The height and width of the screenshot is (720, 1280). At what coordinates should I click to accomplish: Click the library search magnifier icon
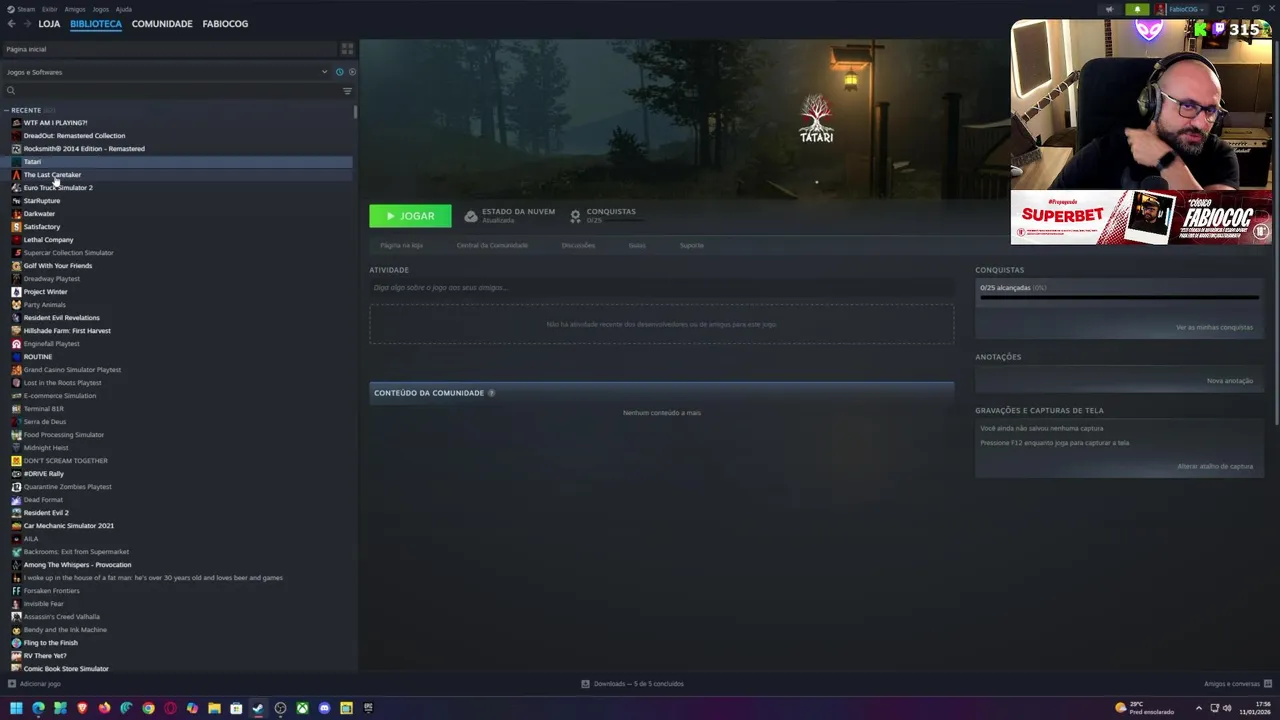[11, 91]
